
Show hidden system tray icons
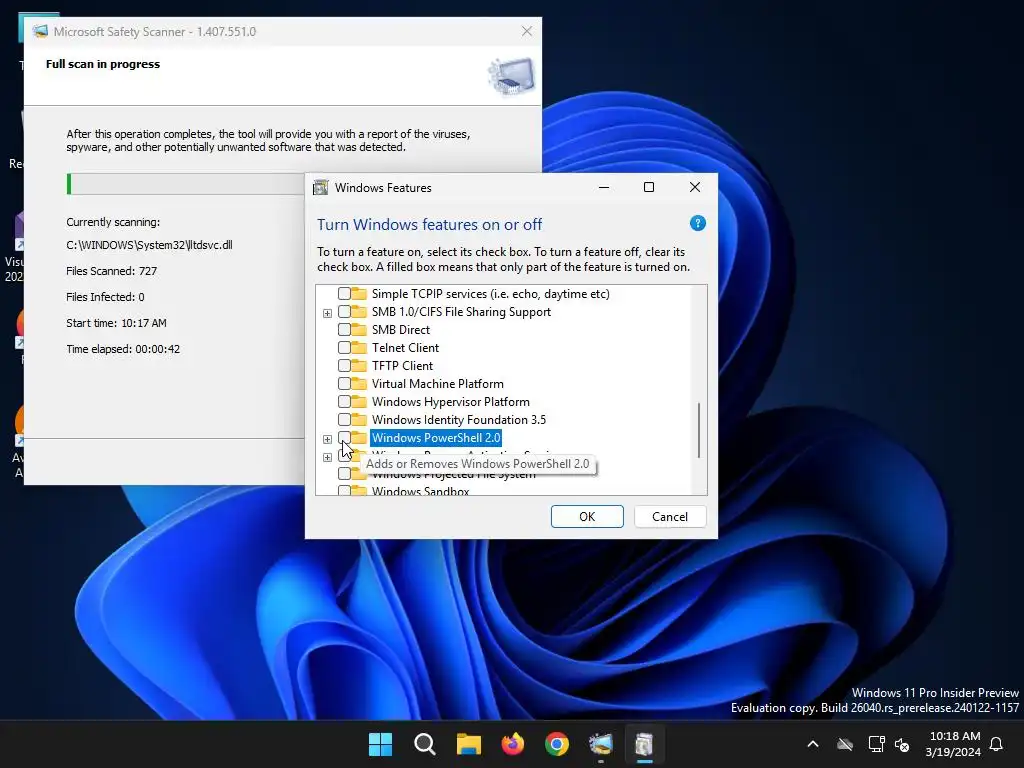pos(813,744)
